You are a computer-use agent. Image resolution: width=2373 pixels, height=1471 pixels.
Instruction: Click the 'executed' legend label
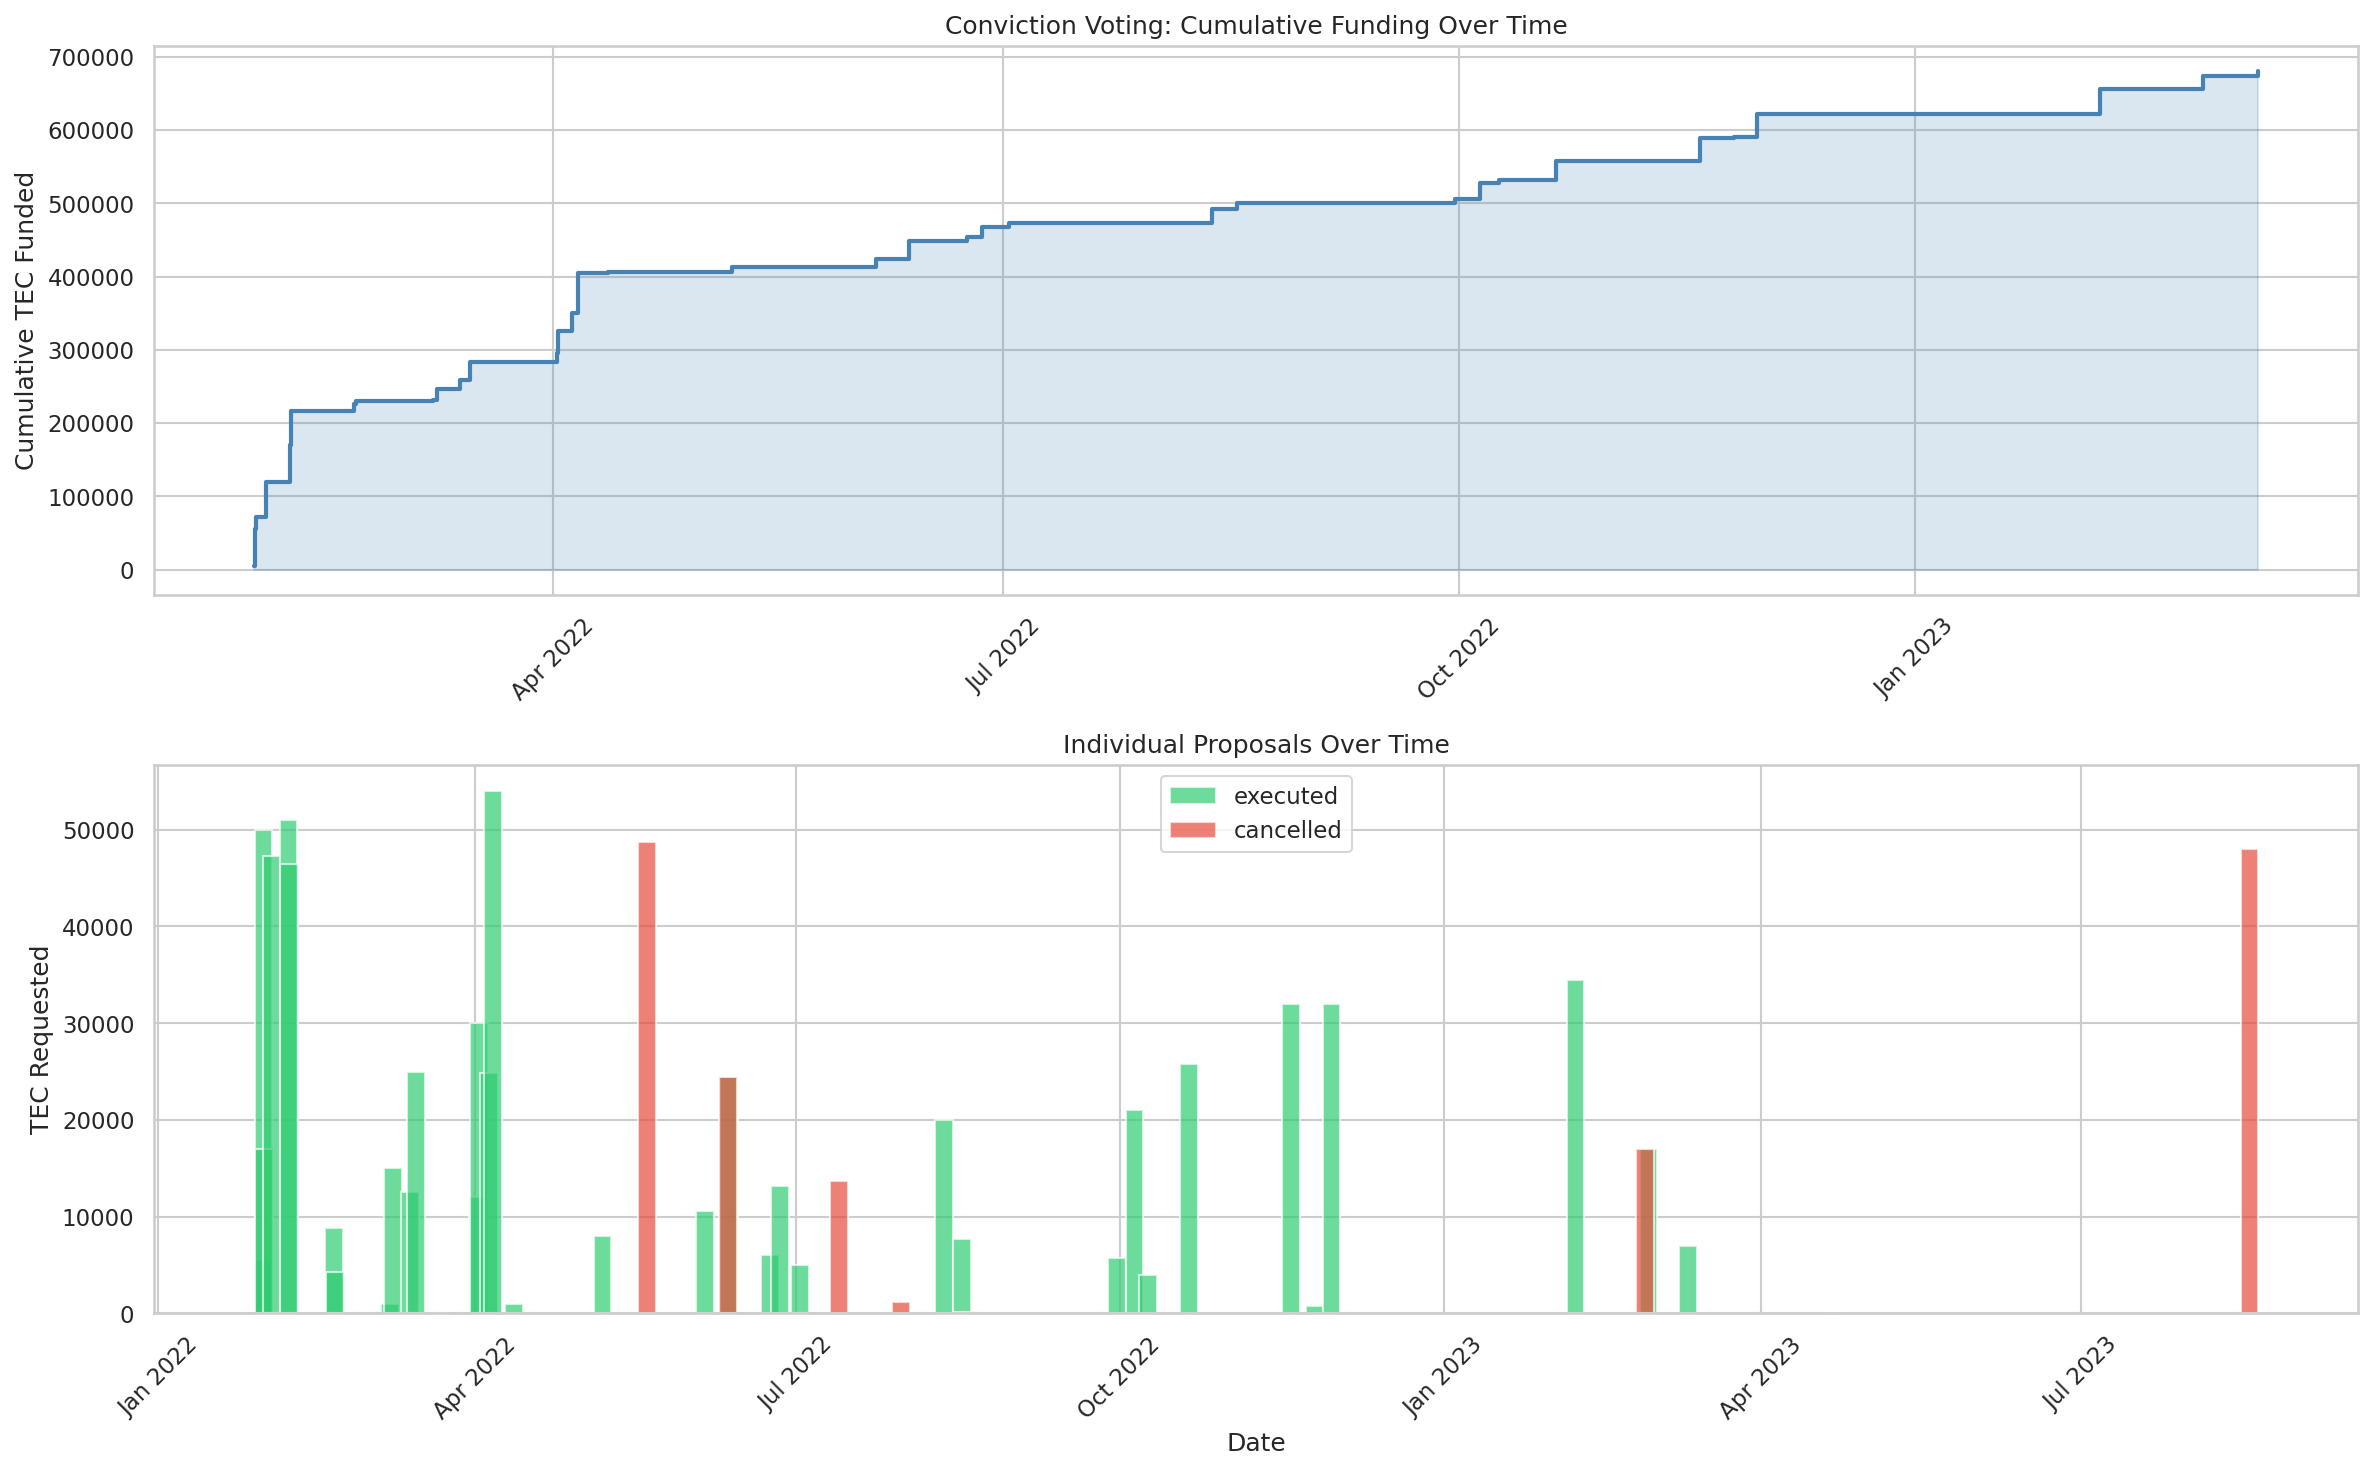point(1285,796)
